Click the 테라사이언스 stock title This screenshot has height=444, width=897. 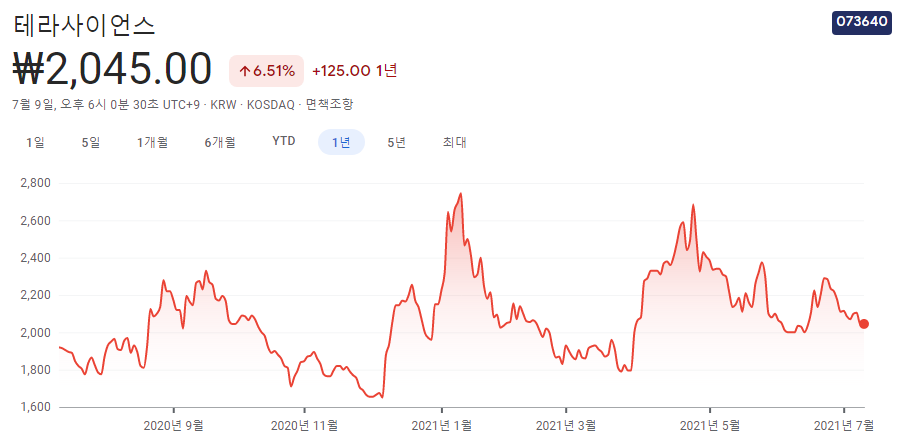[84, 26]
